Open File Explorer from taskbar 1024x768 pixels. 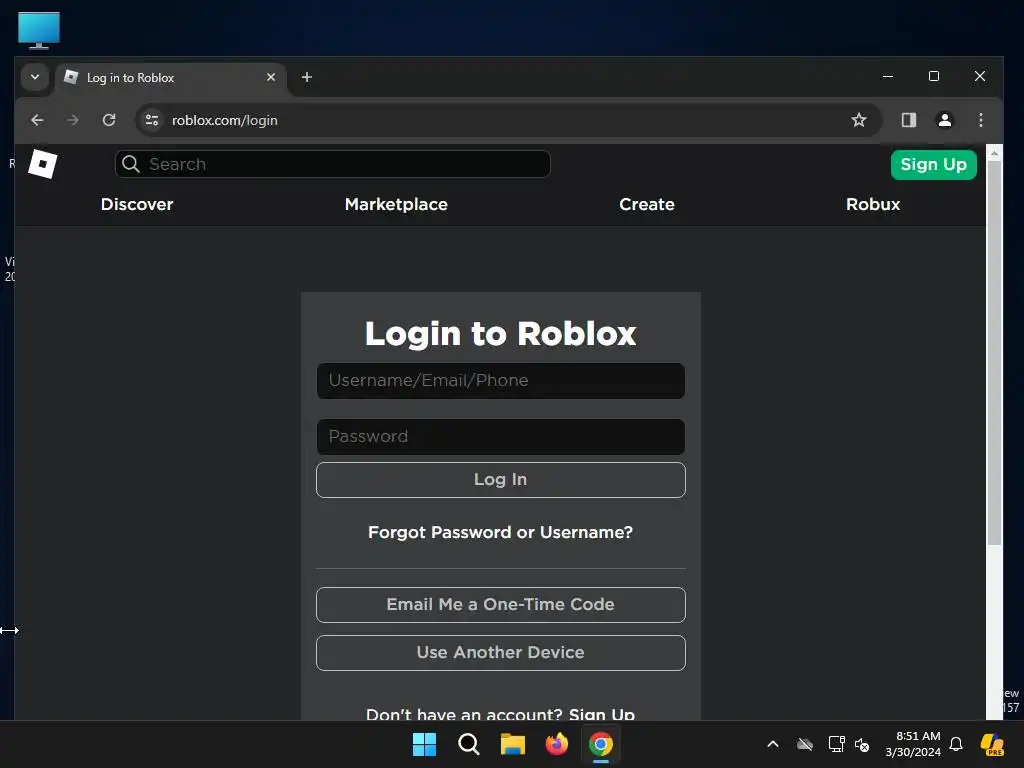(513, 744)
